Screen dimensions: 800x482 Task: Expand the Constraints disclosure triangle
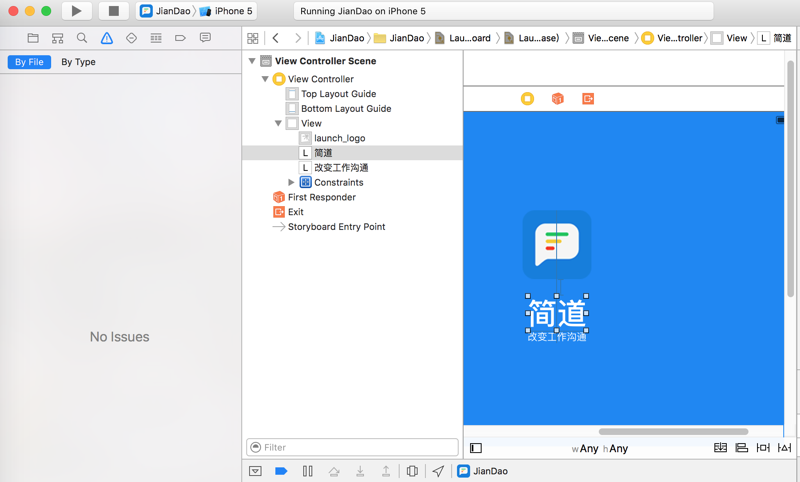[x=291, y=183]
